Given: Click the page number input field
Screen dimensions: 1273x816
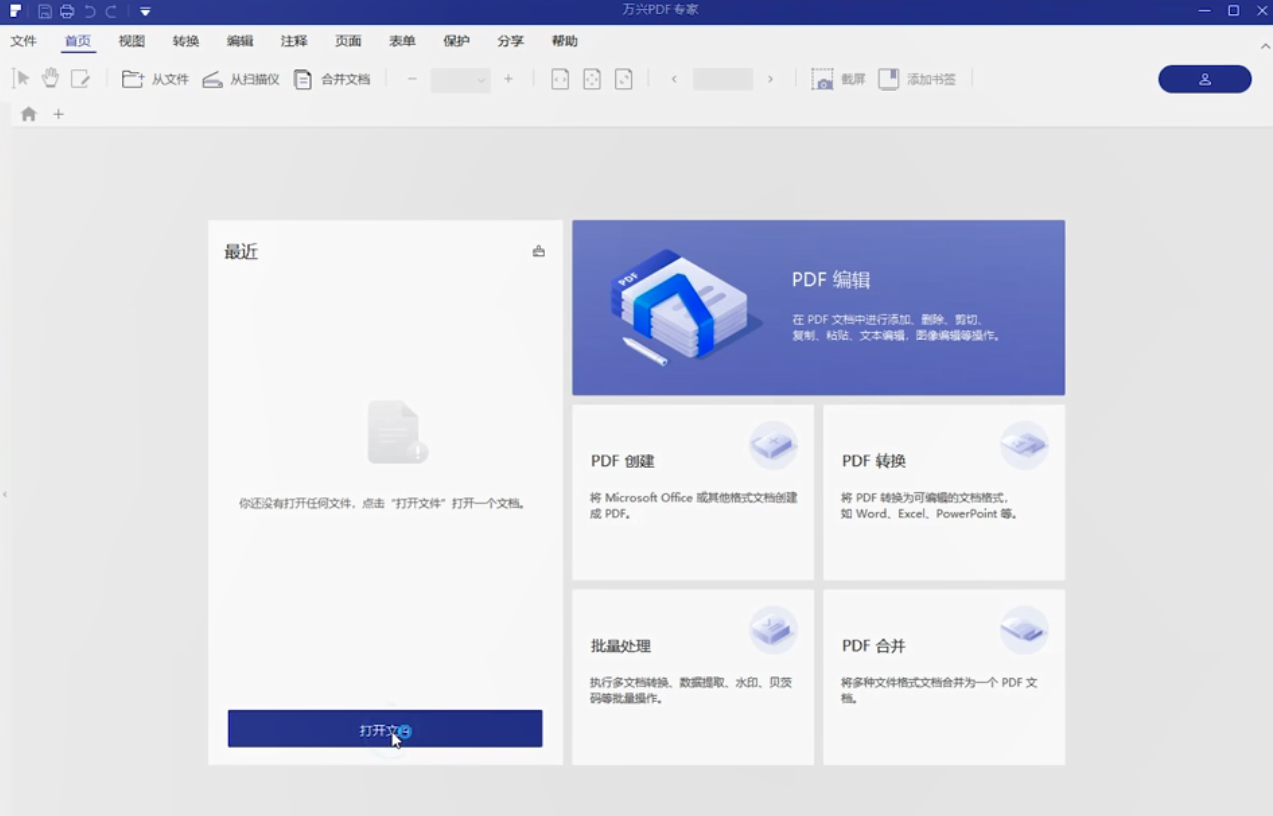Looking at the screenshot, I should click(722, 79).
